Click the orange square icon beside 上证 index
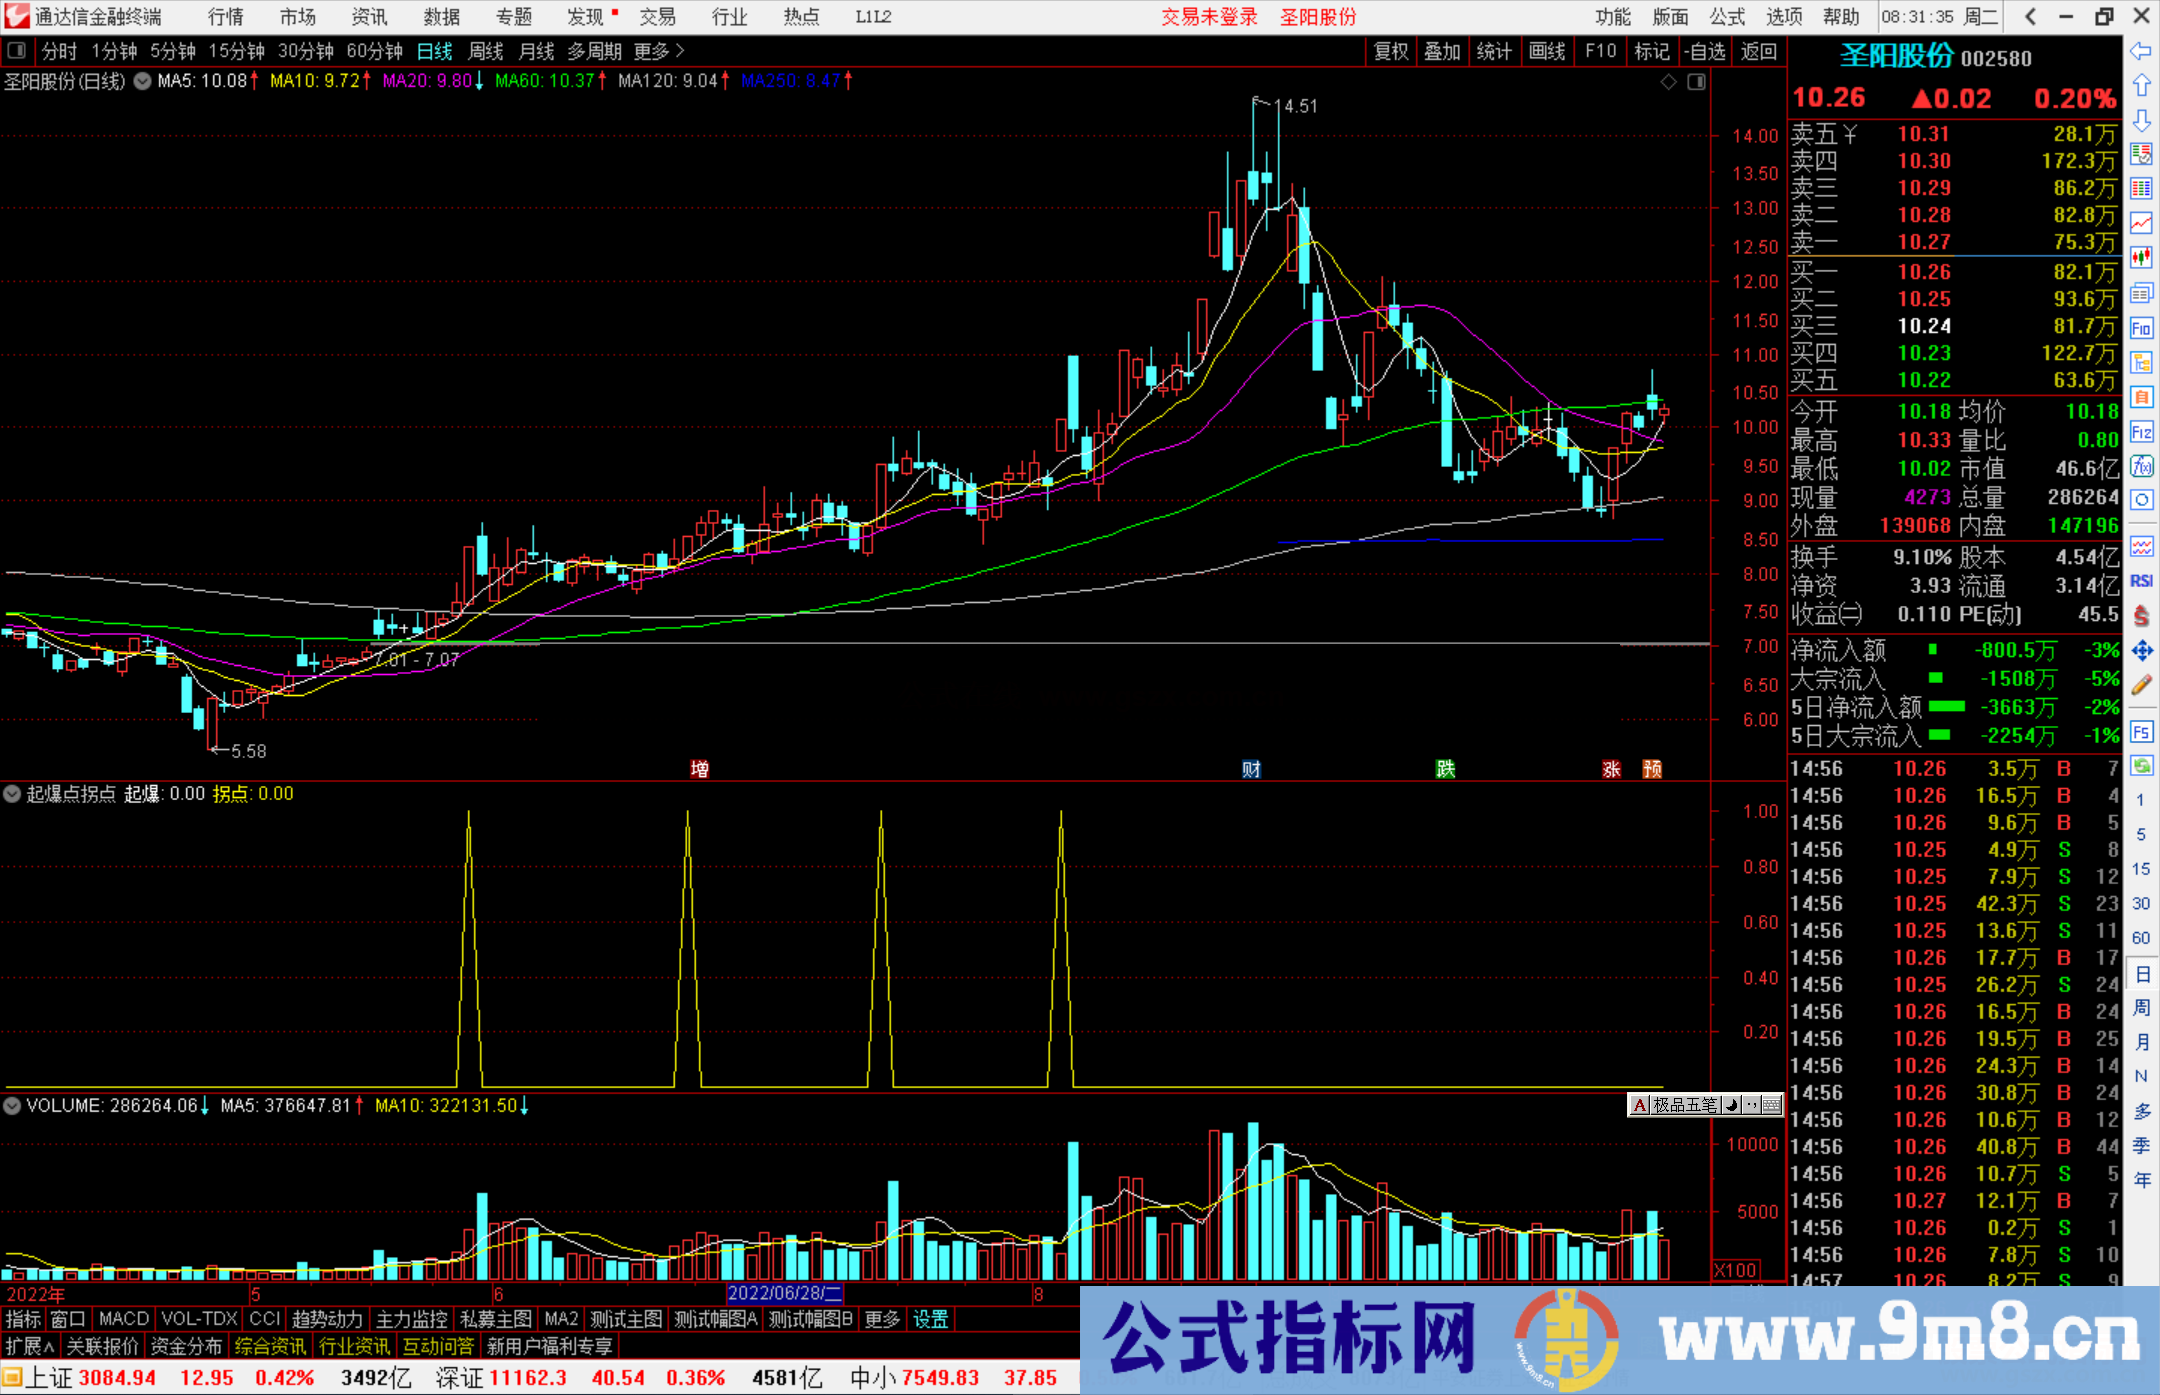The height and width of the screenshot is (1395, 2160). coord(12,1378)
